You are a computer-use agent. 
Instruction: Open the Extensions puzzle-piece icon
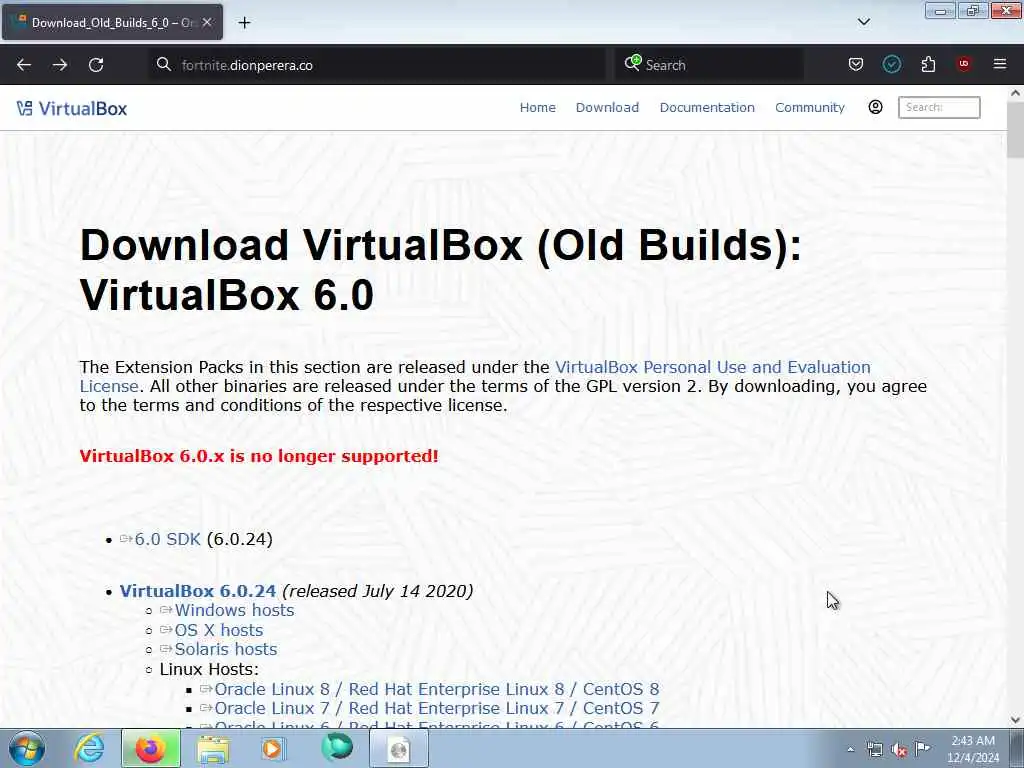coord(928,64)
